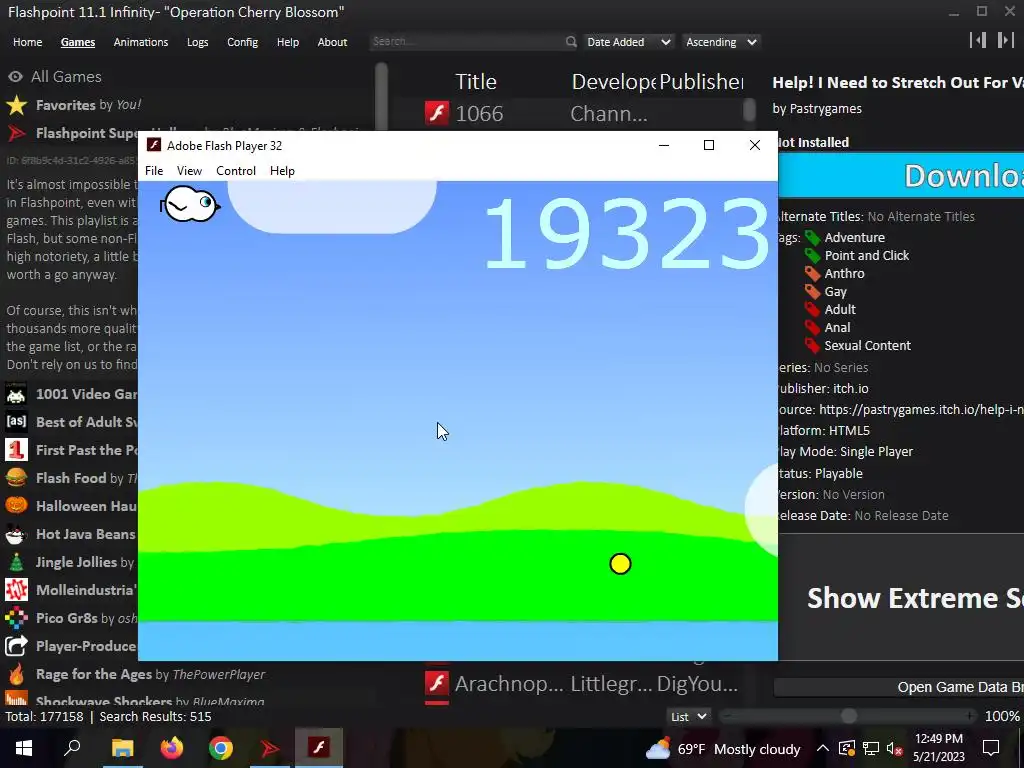The width and height of the screenshot is (1024, 768).
Task: Open the 1001 Video Games playlist icon
Action: pos(16,394)
